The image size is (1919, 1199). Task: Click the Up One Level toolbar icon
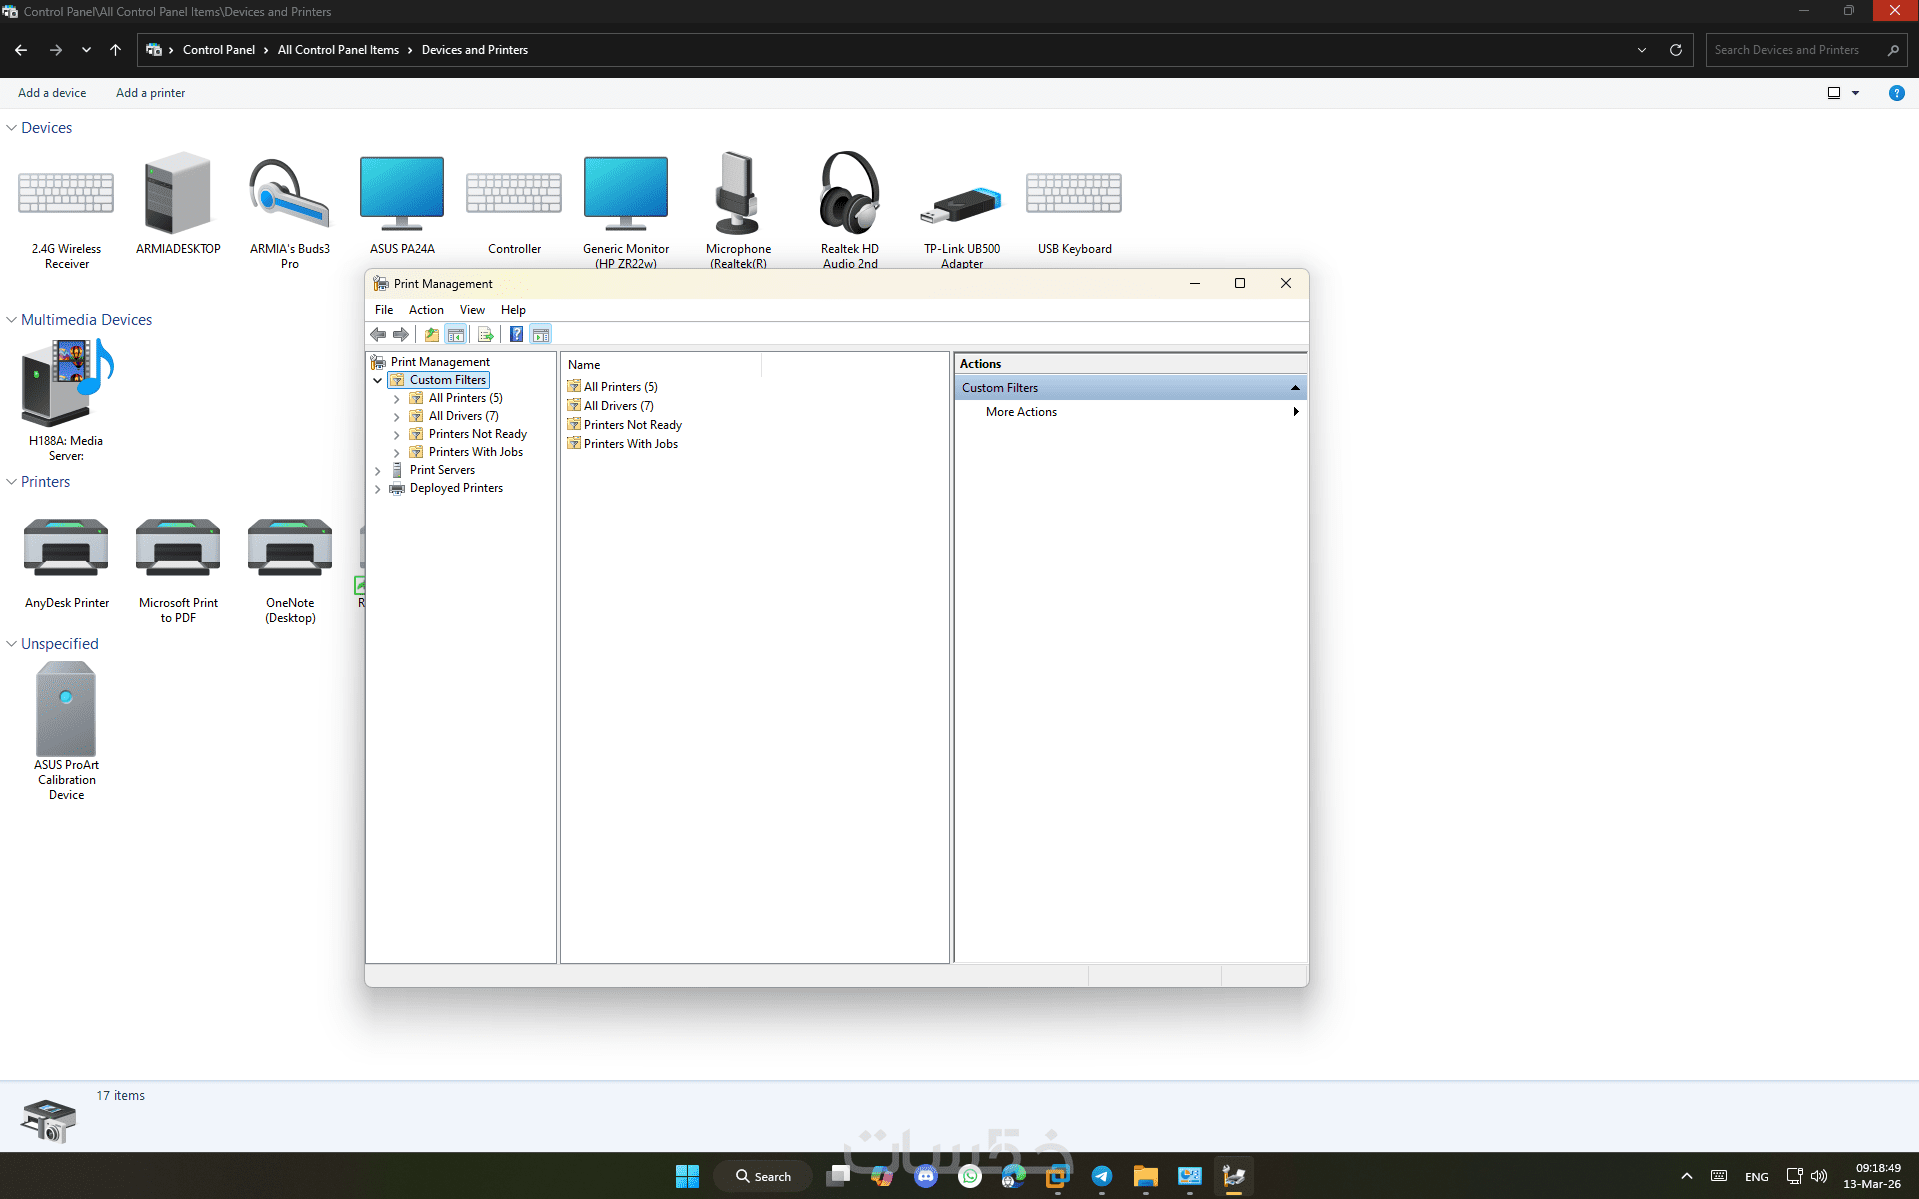[x=432, y=334]
